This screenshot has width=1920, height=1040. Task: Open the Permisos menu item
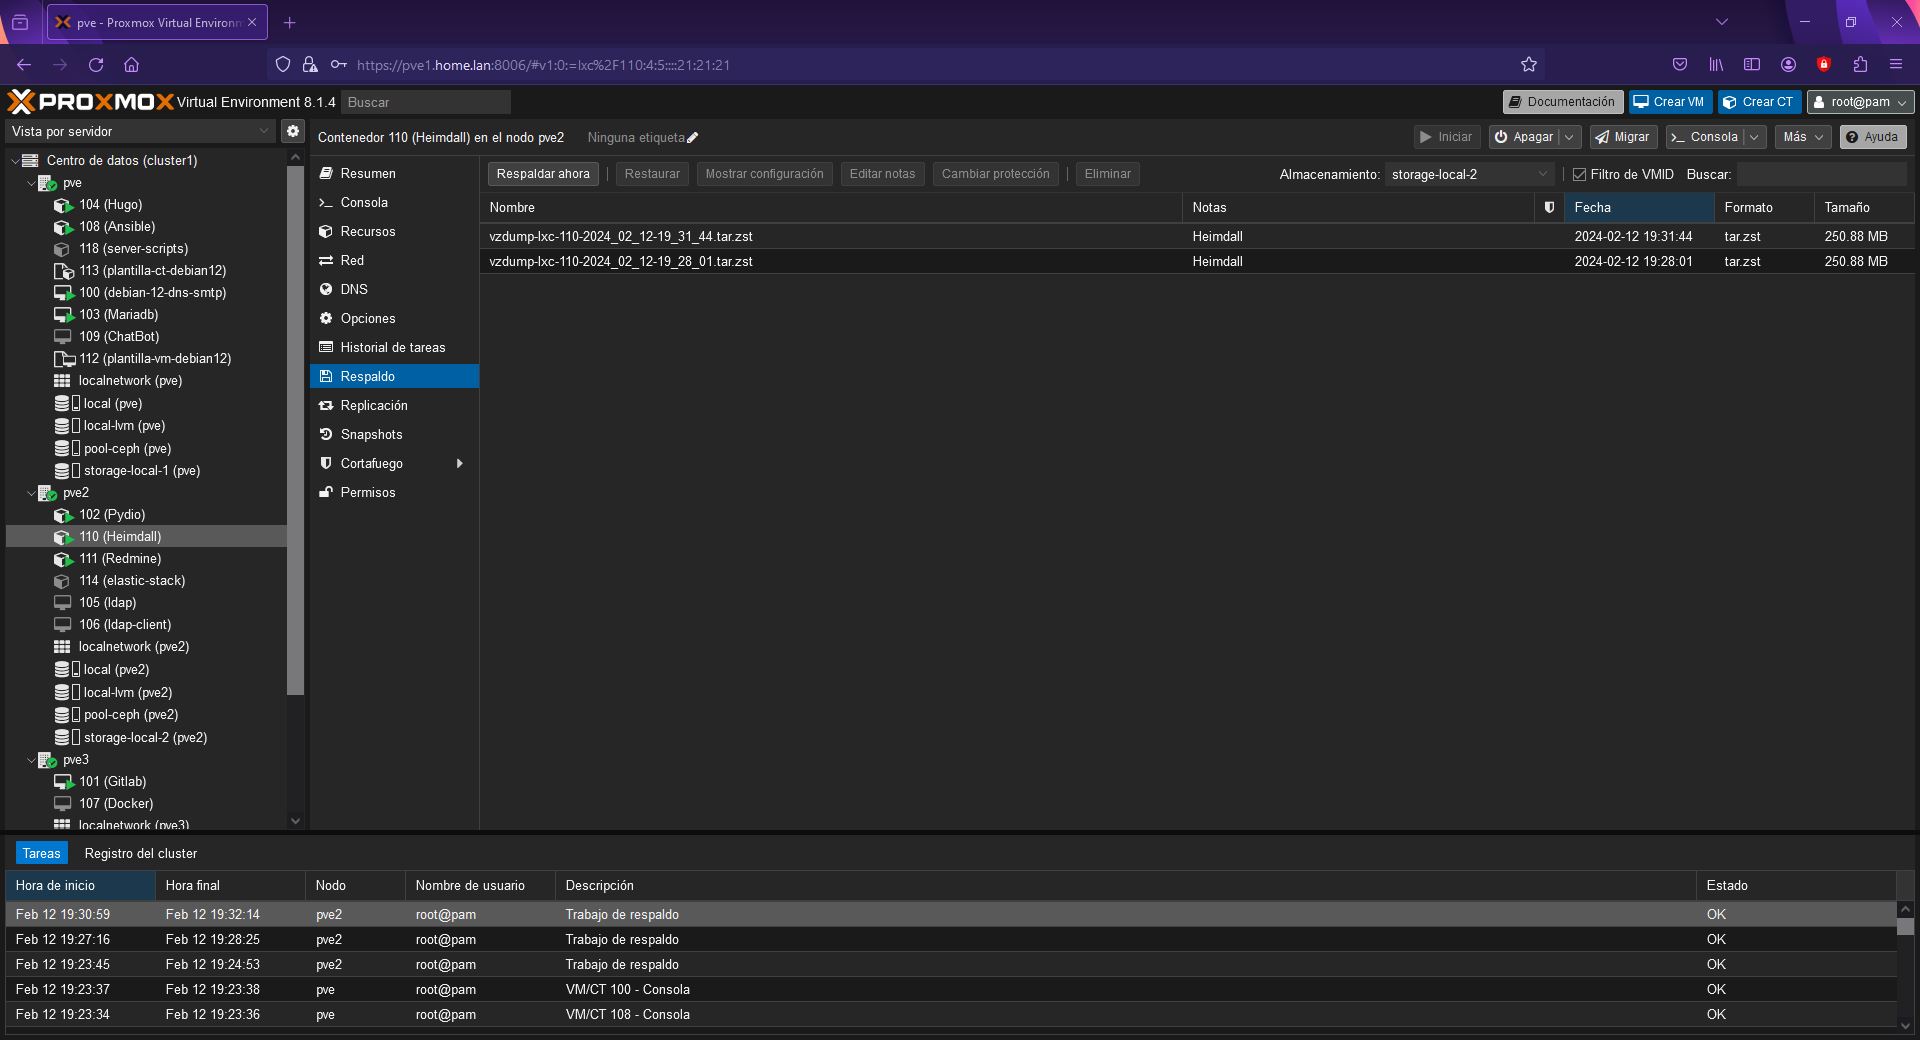[x=394, y=492]
